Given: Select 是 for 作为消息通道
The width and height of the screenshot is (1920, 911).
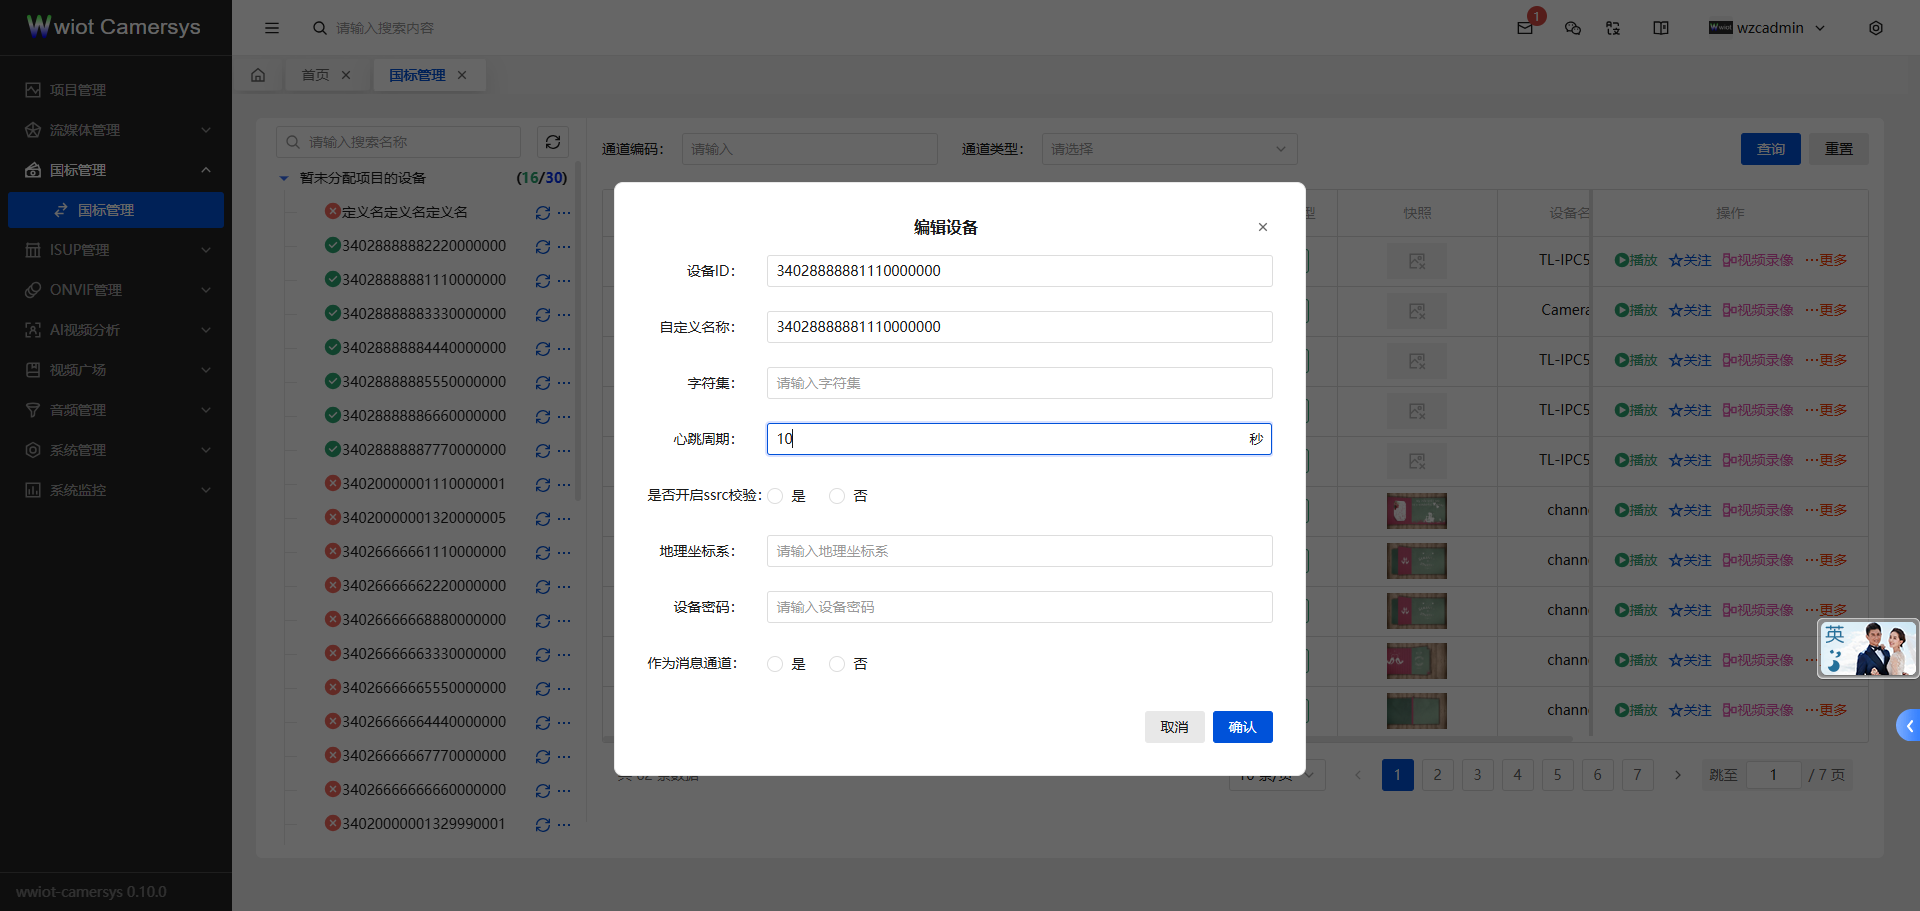Looking at the screenshot, I should (x=775, y=663).
